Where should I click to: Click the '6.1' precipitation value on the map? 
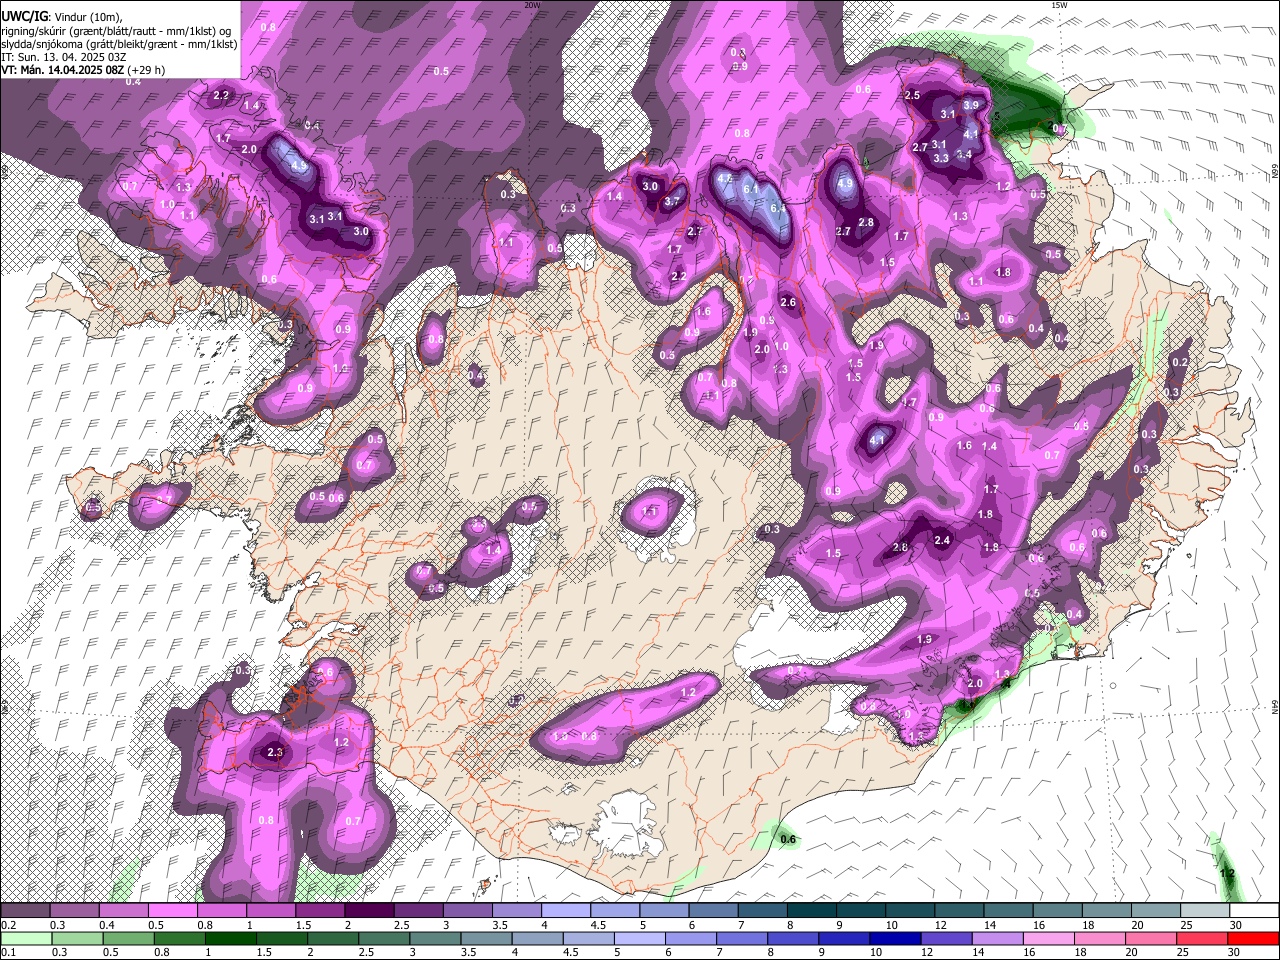[x=752, y=188]
